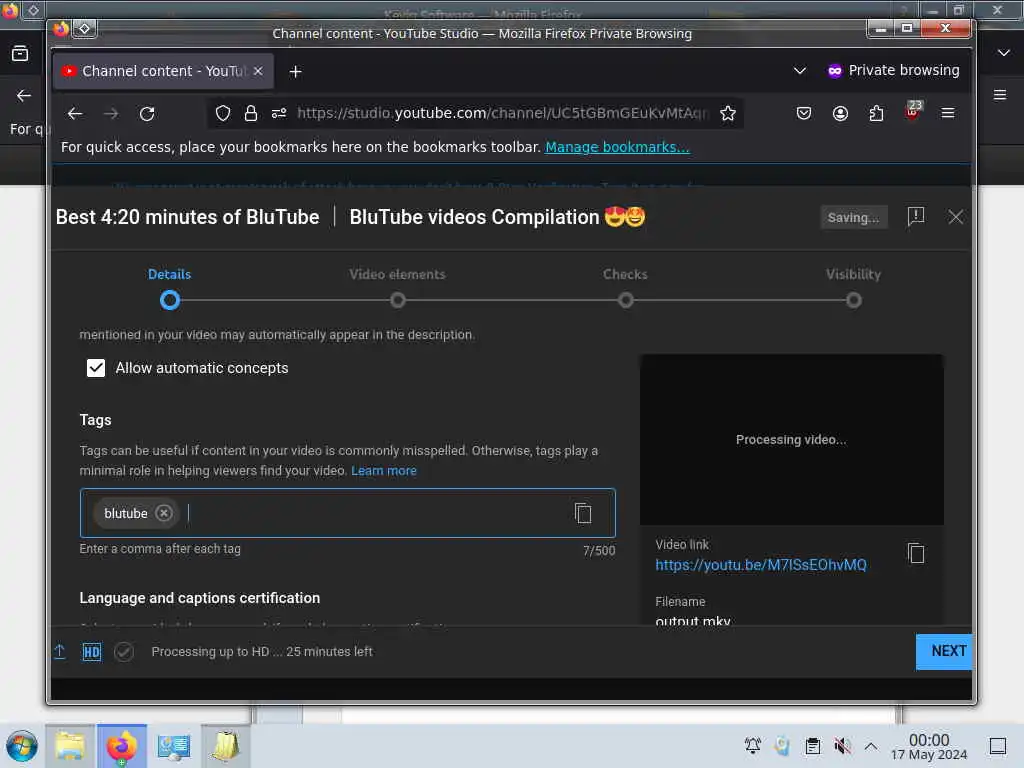This screenshot has height=768, width=1024.
Task: Open the Windows Start menu
Action: click(22, 746)
